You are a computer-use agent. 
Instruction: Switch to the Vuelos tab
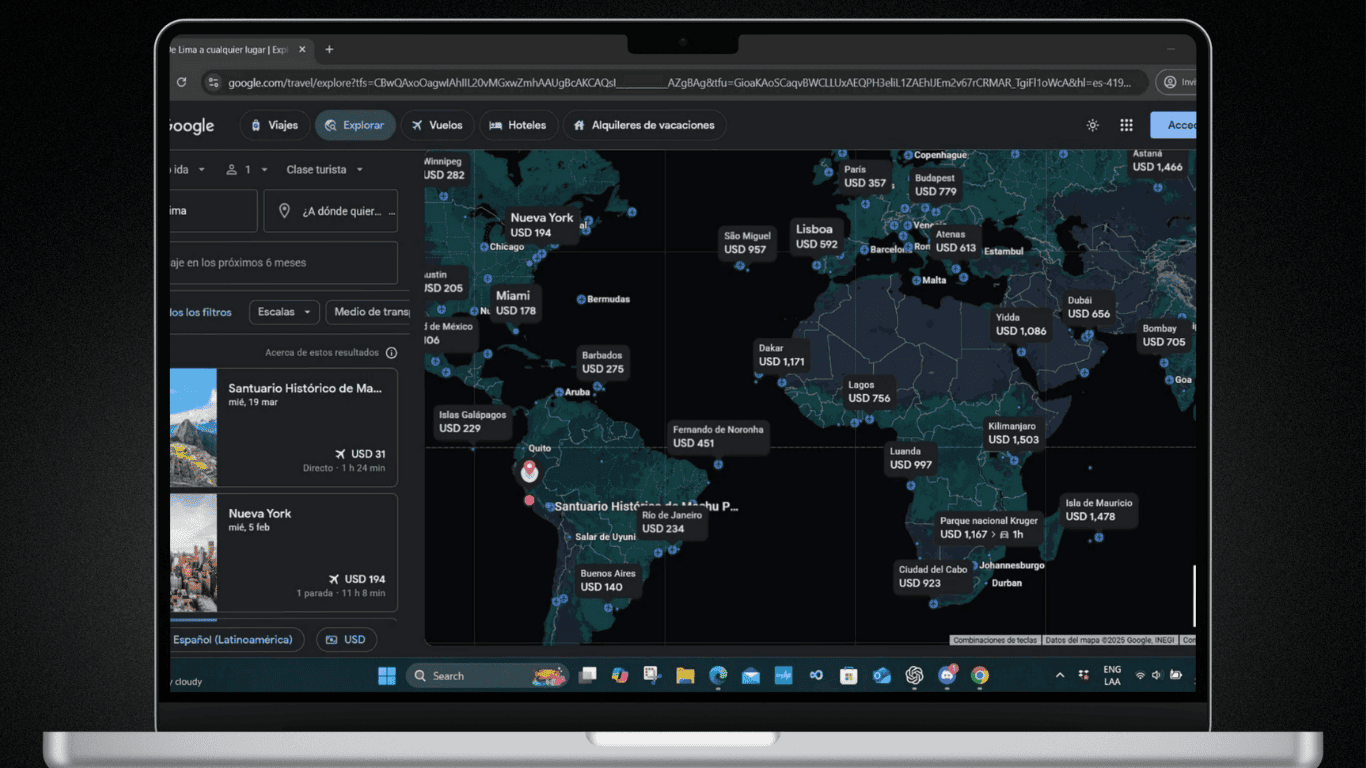pos(436,125)
